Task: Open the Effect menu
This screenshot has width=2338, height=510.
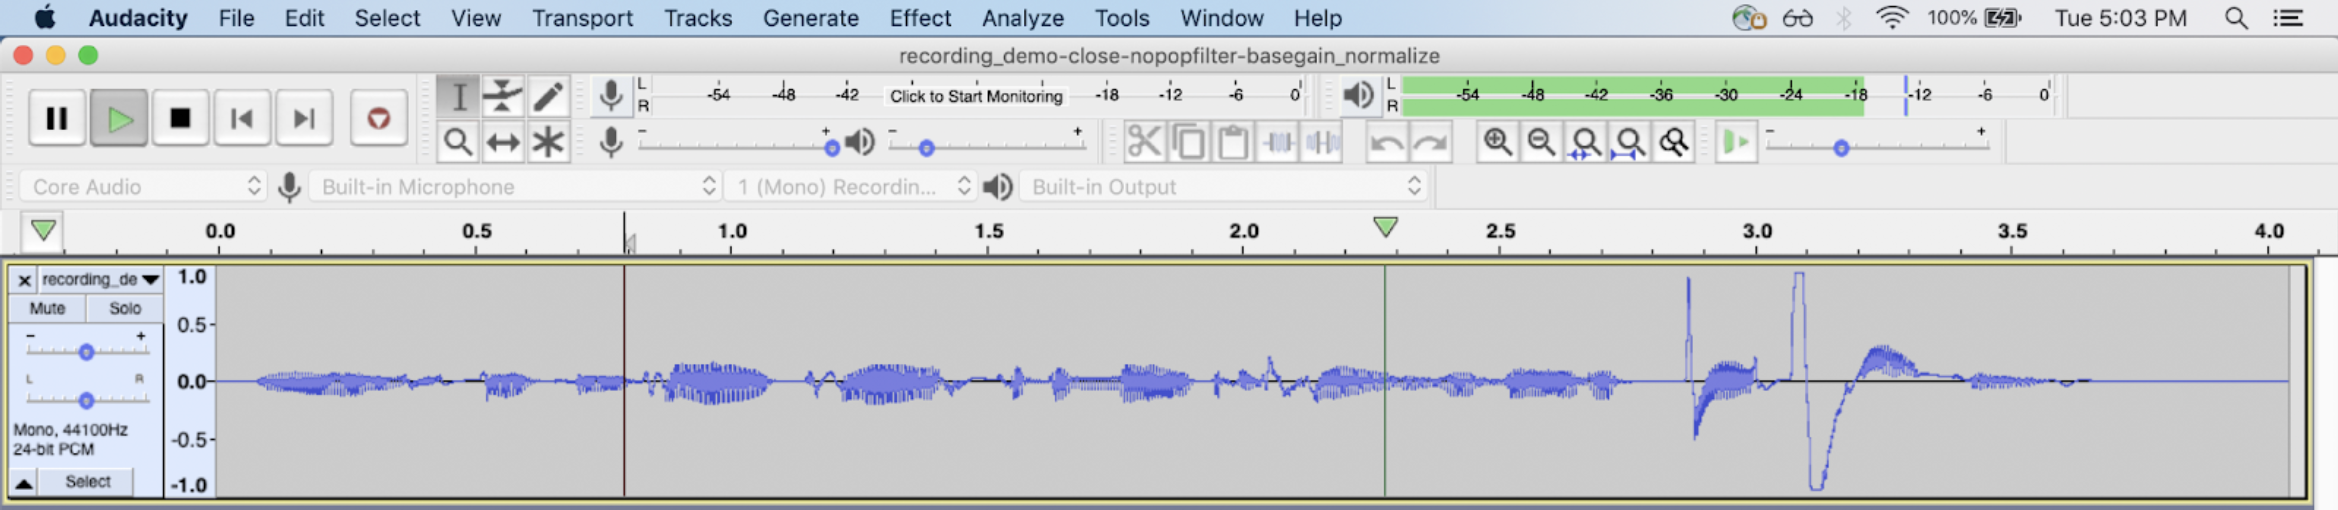Action: 920,18
